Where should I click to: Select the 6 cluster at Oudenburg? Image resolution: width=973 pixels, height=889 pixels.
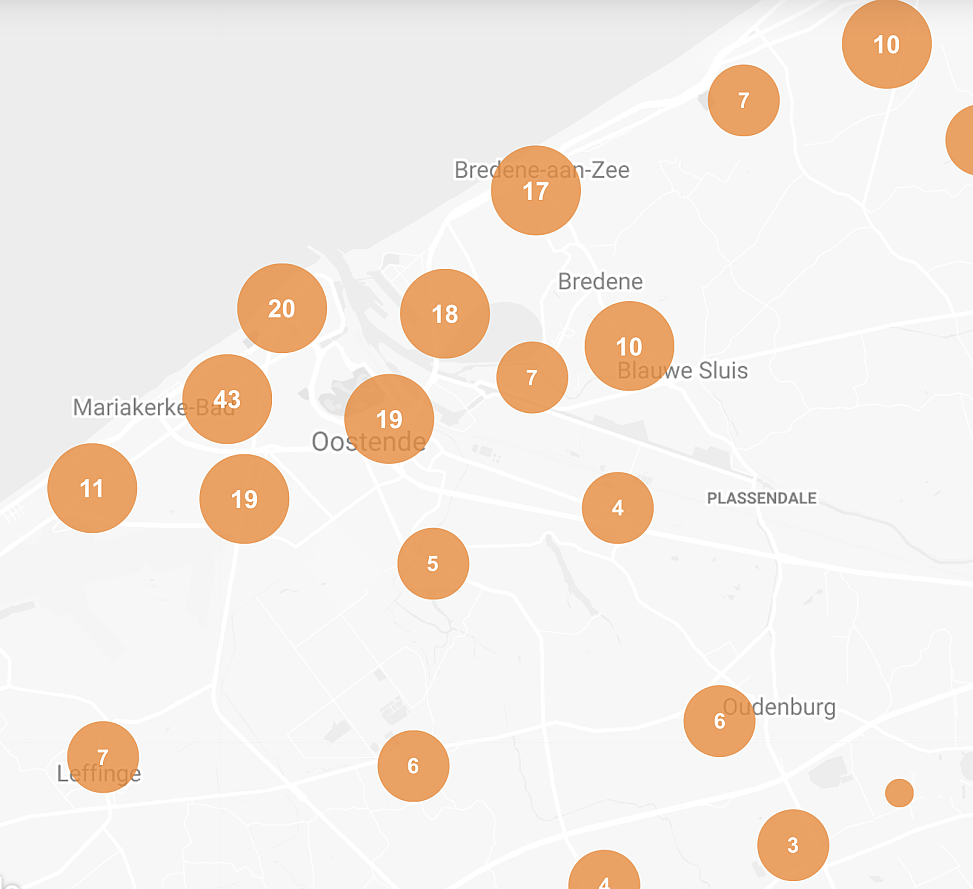pos(719,721)
